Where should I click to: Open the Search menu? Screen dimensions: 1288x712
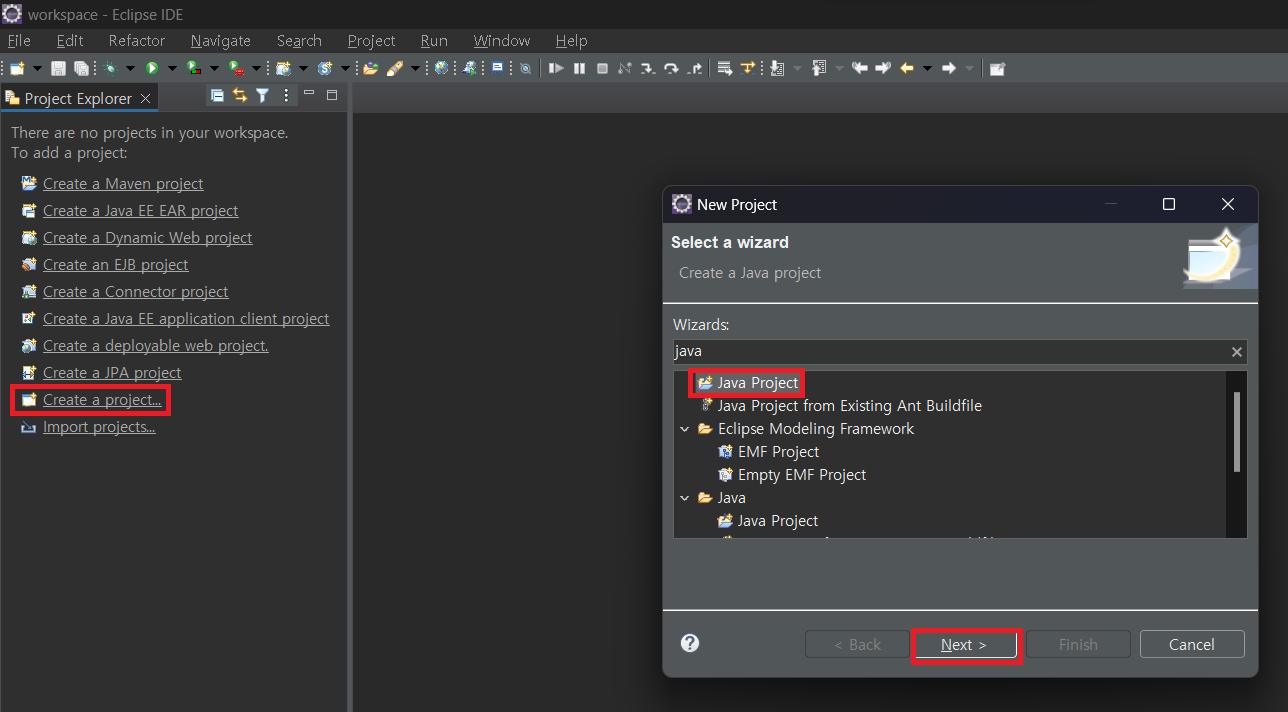(x=299, y=41)
